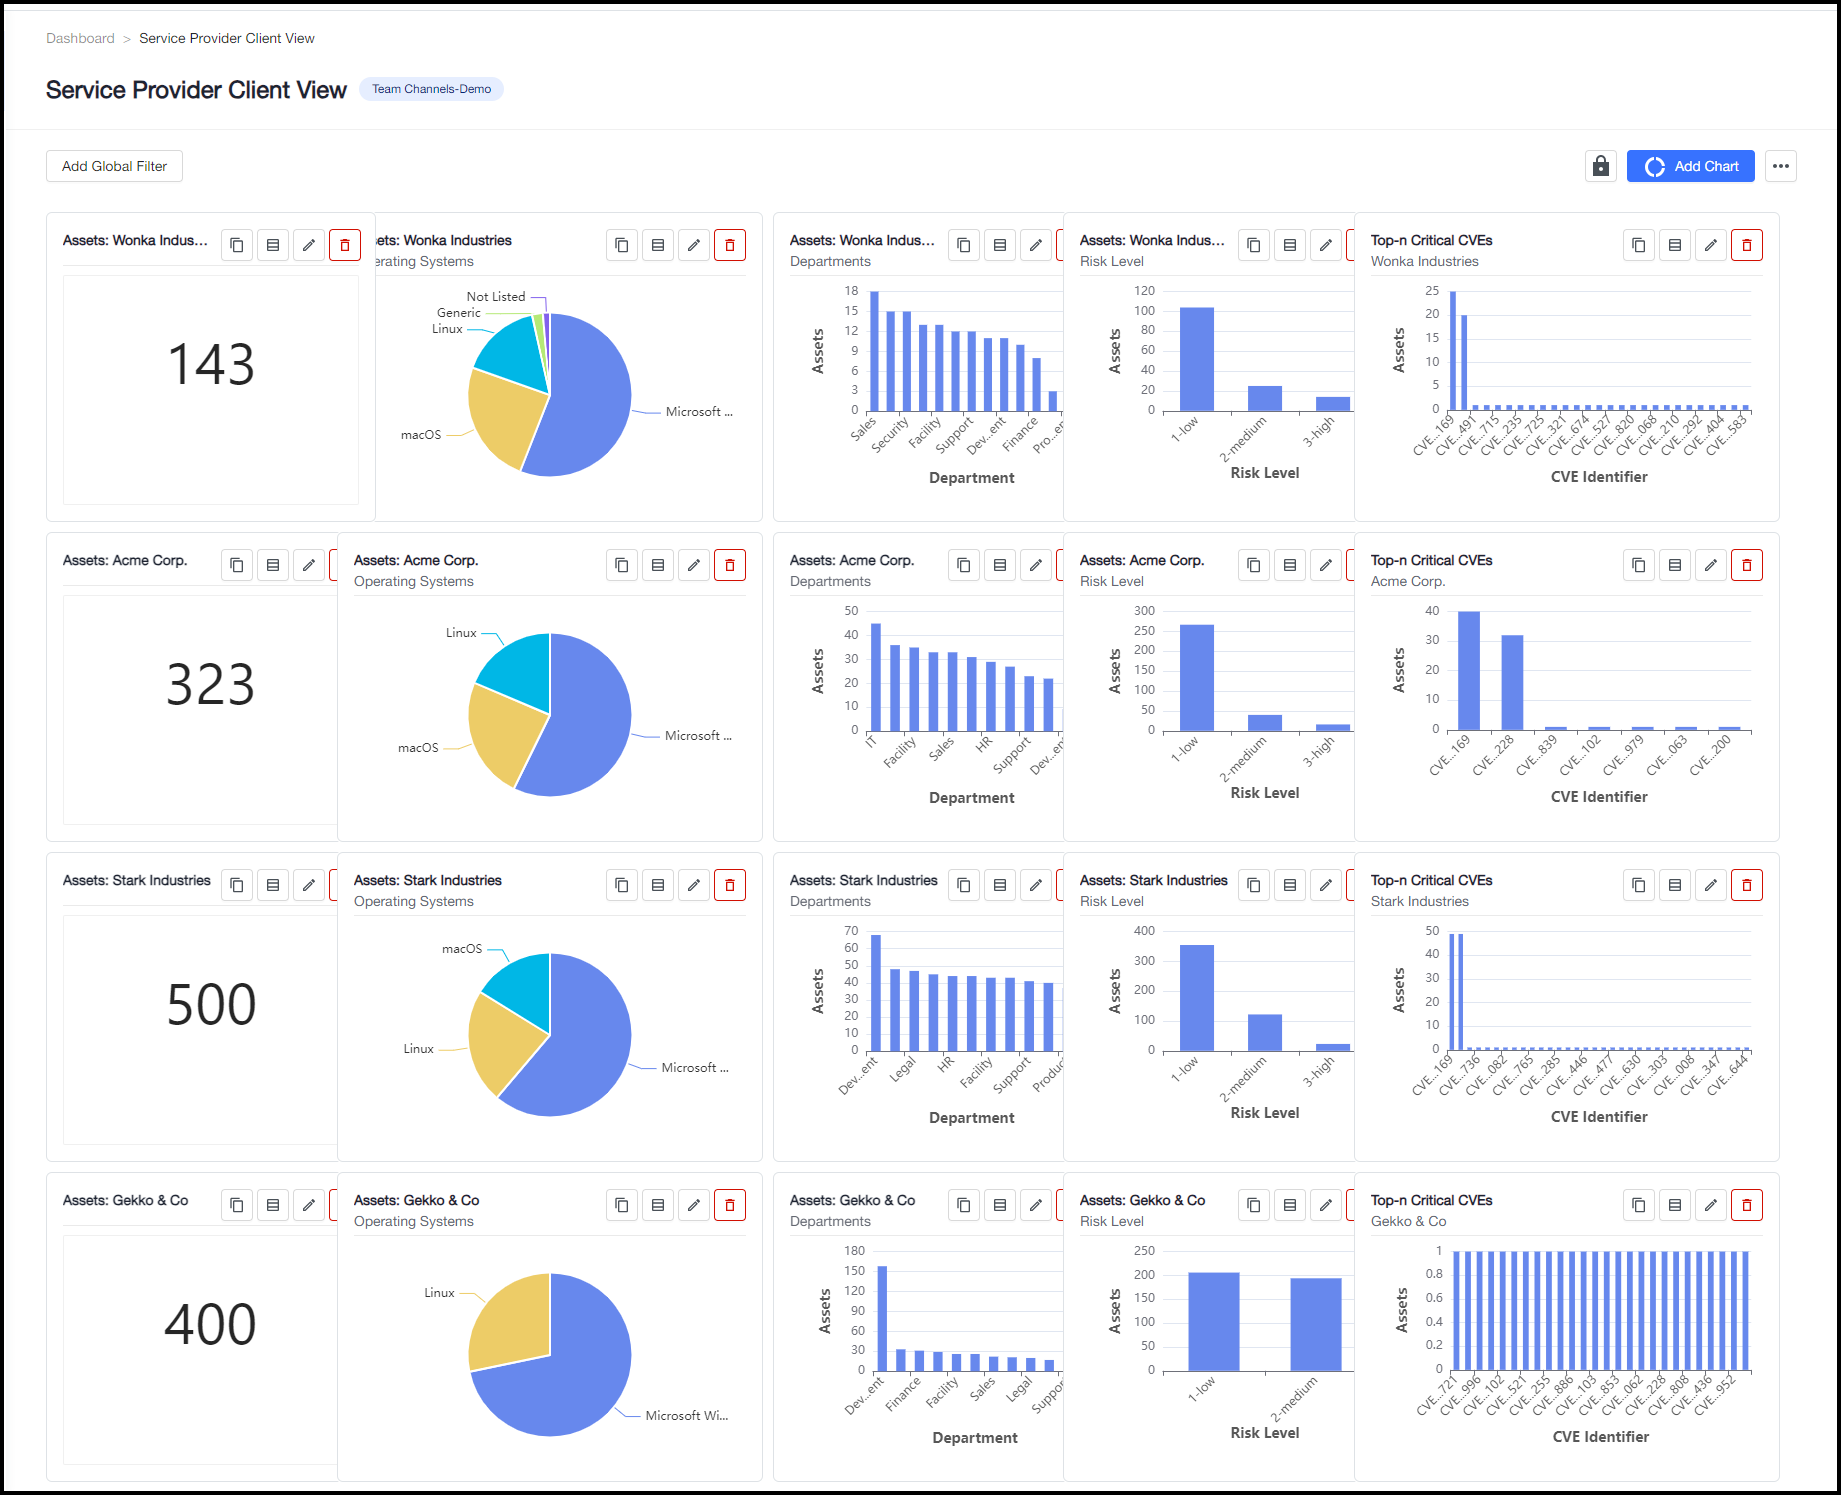The width and height of the screenshot is (1841, 1495).
Task: Show data table for Wonka asset count card
Action: tap(273, 245)
